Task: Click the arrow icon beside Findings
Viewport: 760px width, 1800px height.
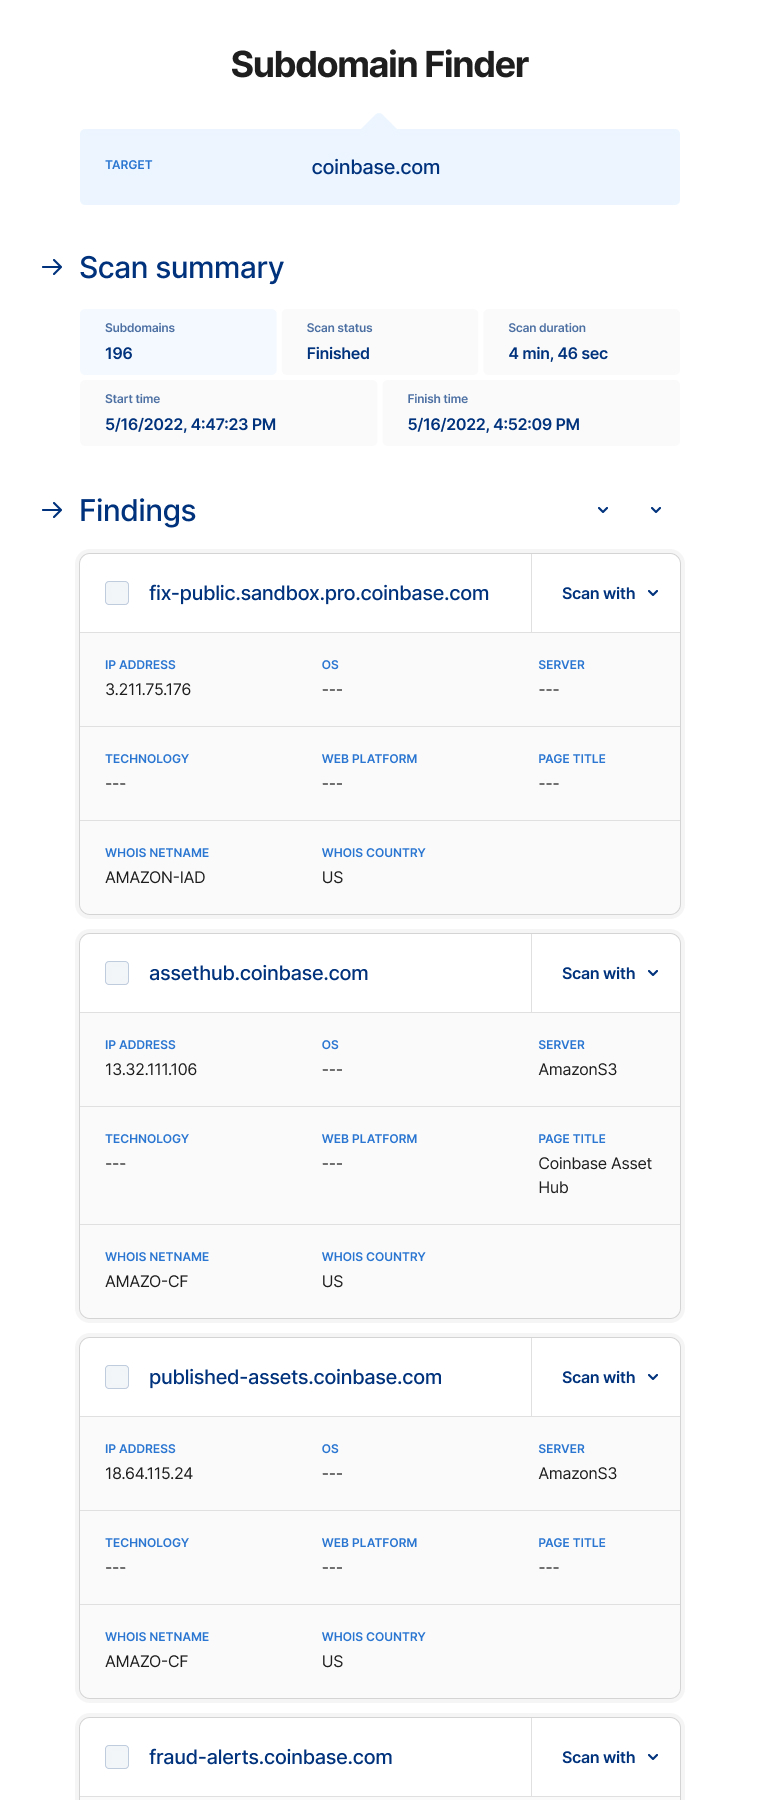Action: 52,511
